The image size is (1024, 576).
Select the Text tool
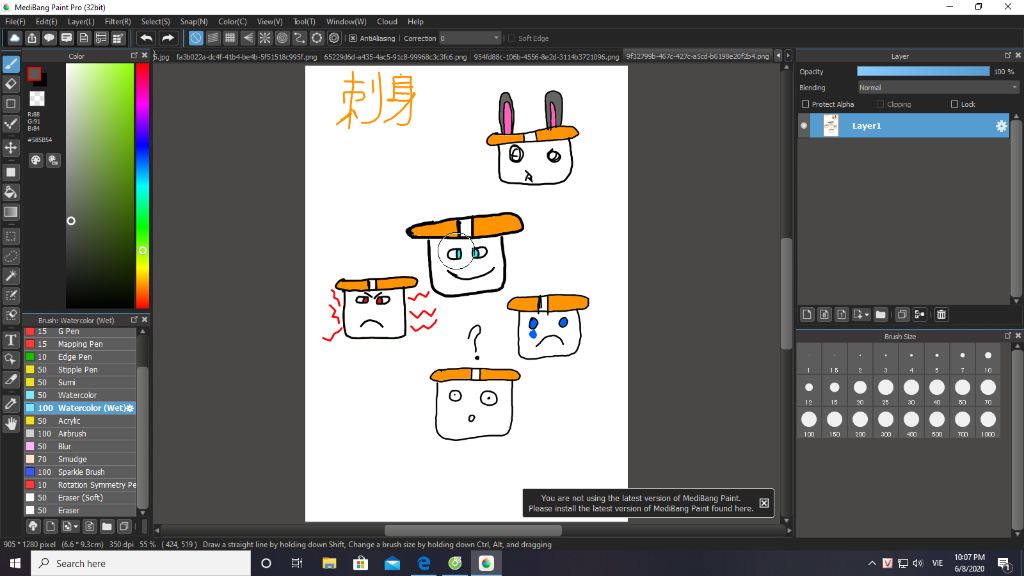11,340
